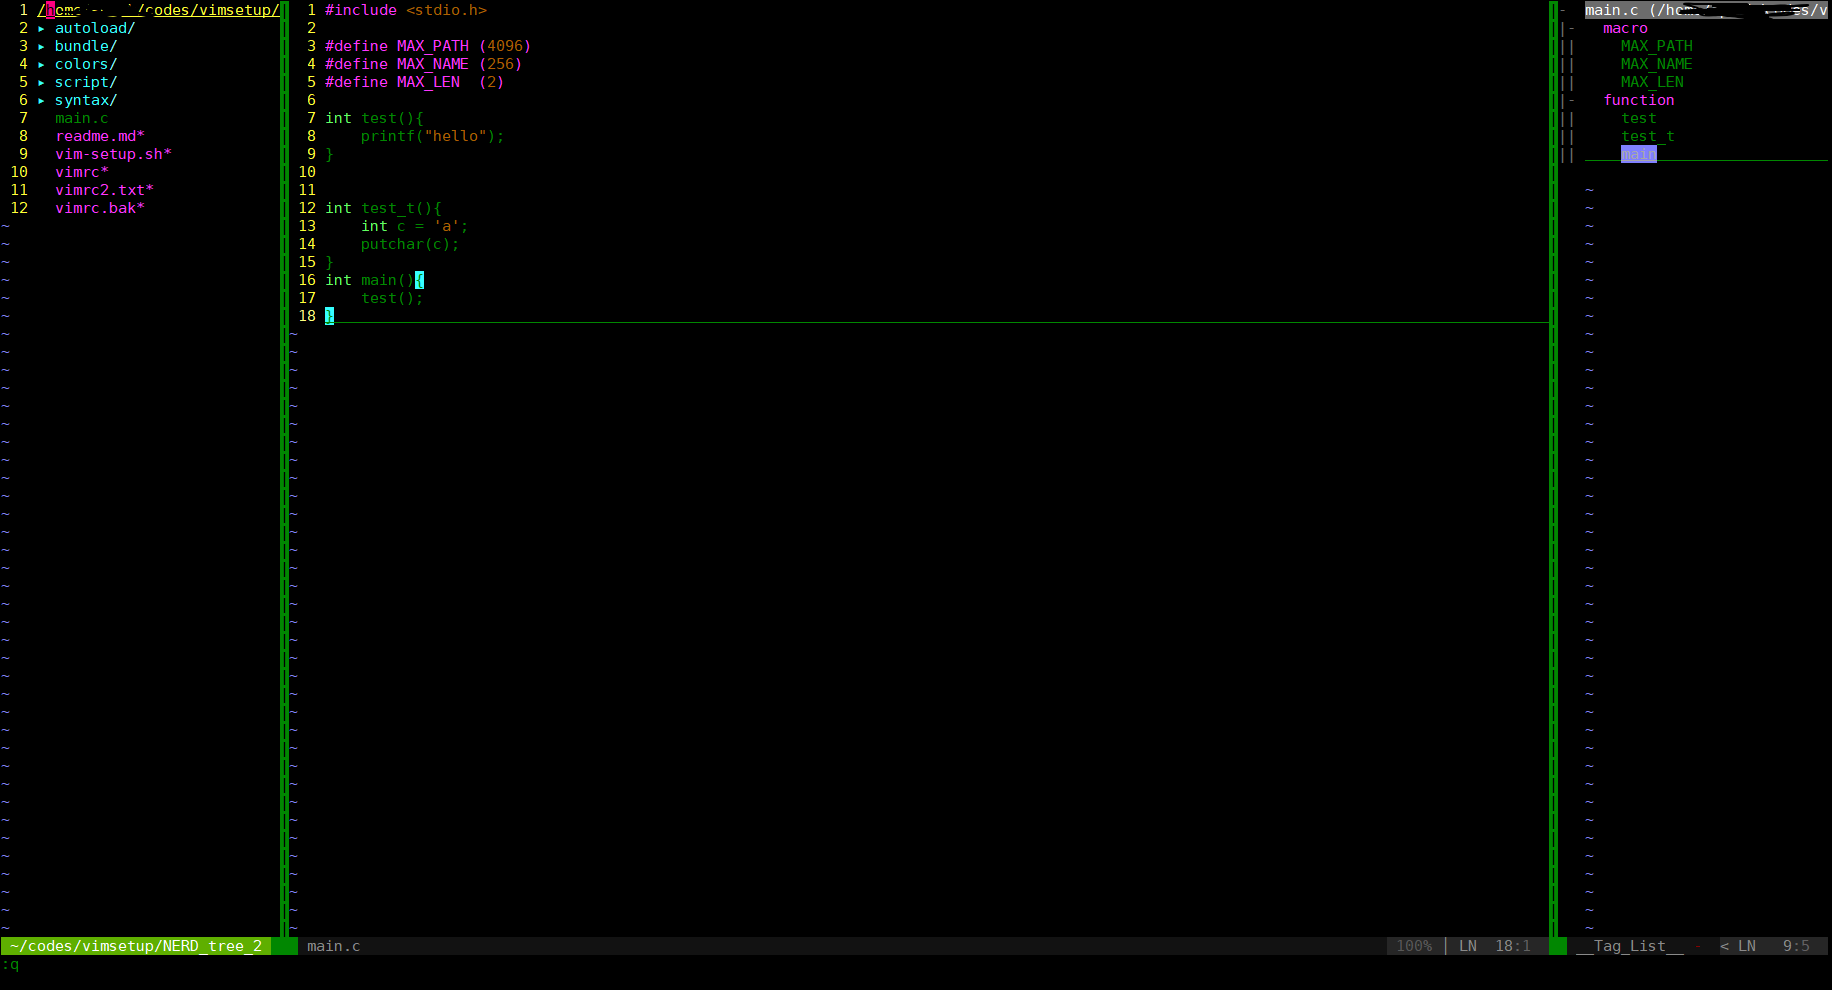Click main.c file header in Tag List
The image size is (1832, 990).
[1706, 10]
